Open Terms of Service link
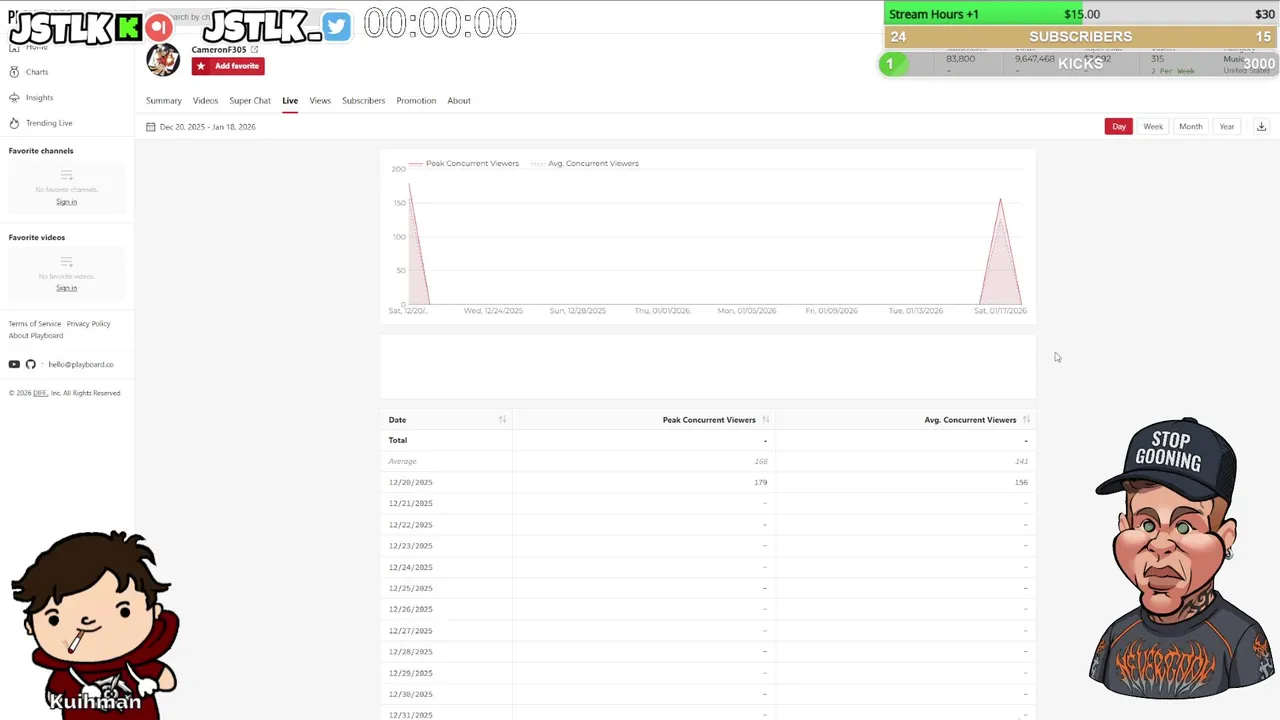The image size is (1280, 720). 35,324
